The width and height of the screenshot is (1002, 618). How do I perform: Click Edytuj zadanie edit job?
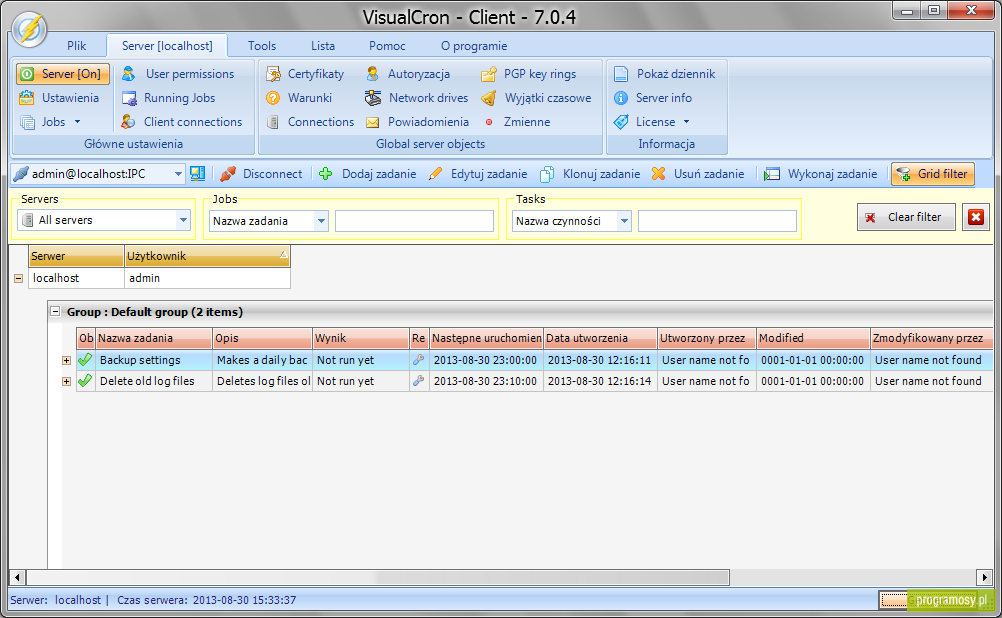point(478,174)
